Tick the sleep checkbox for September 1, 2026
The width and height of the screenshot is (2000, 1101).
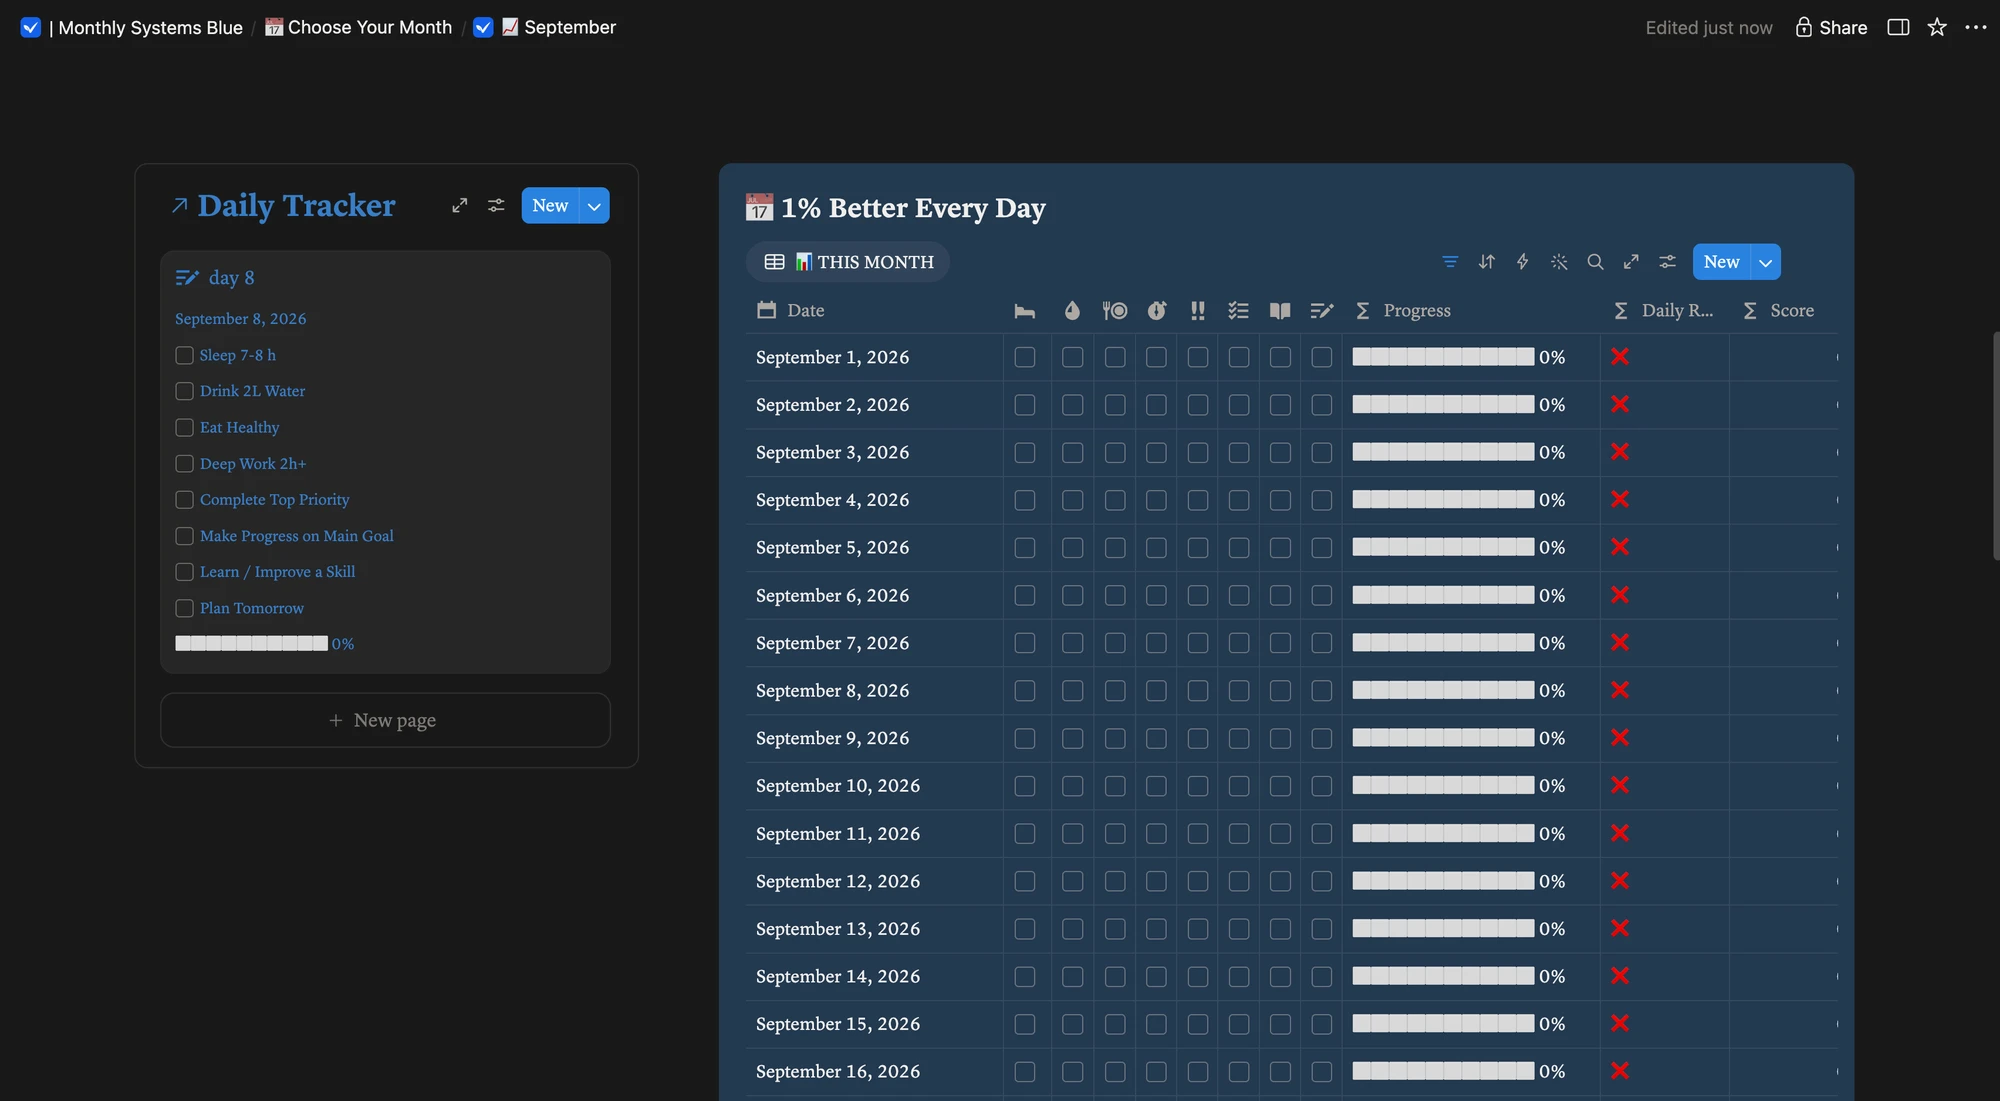(x=1025, y=357)
